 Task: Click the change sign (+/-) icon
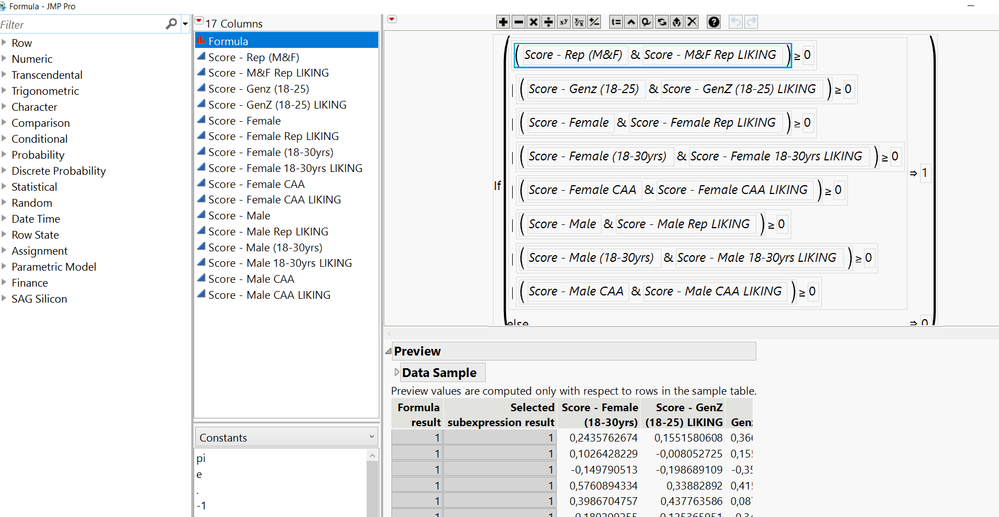click(594, 22)
